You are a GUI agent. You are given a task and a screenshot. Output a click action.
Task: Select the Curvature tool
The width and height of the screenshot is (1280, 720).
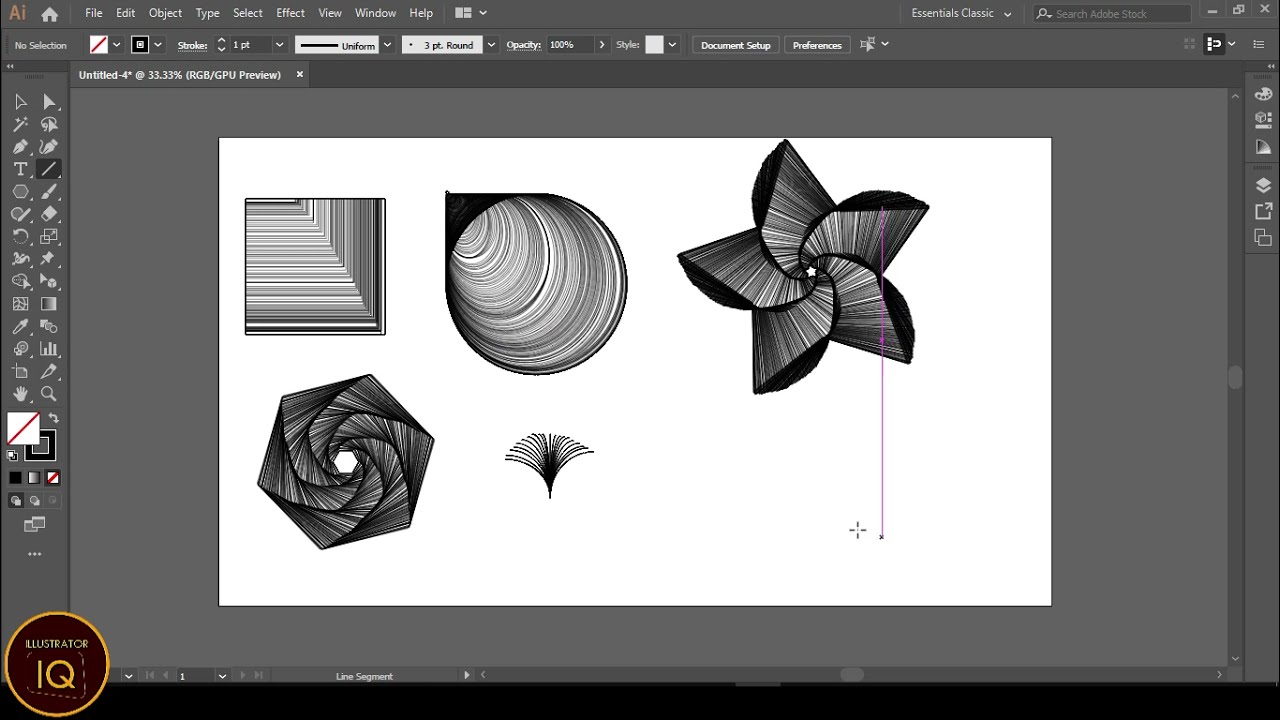(49, 147)
